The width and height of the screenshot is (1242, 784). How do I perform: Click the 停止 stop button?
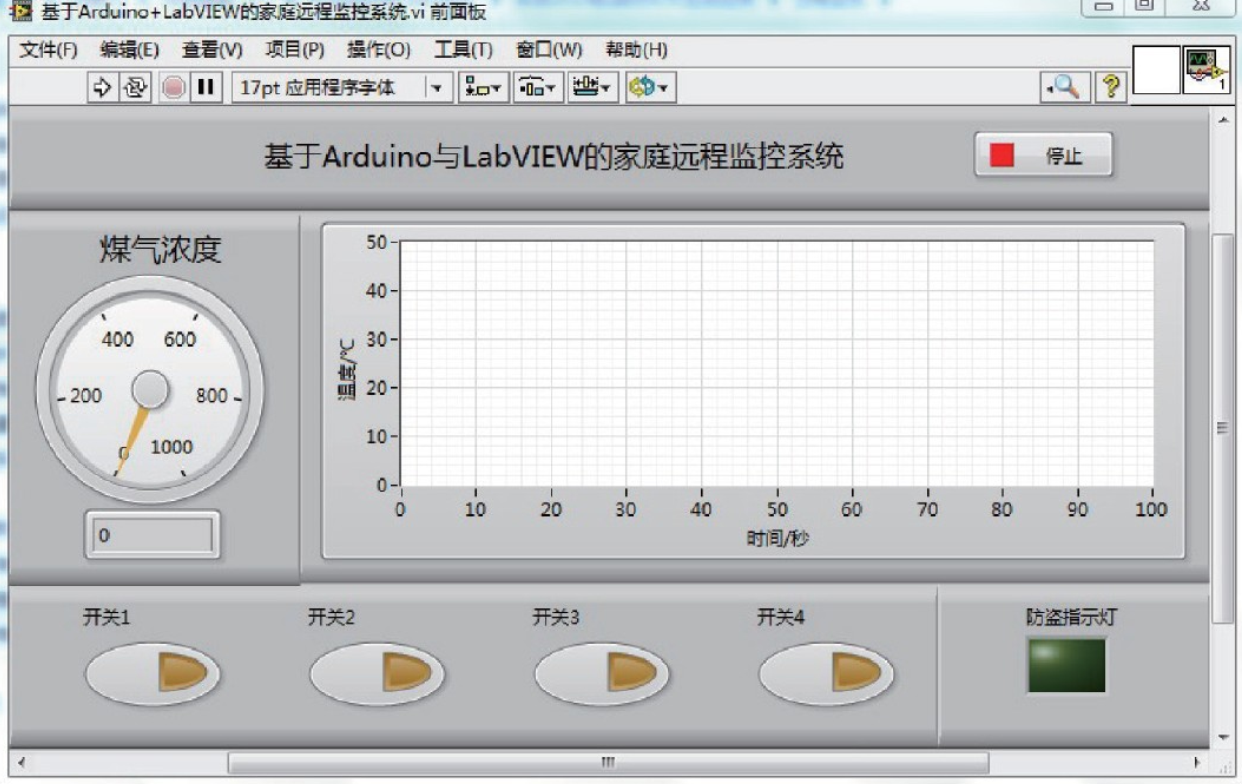[x=1043, y=155]
